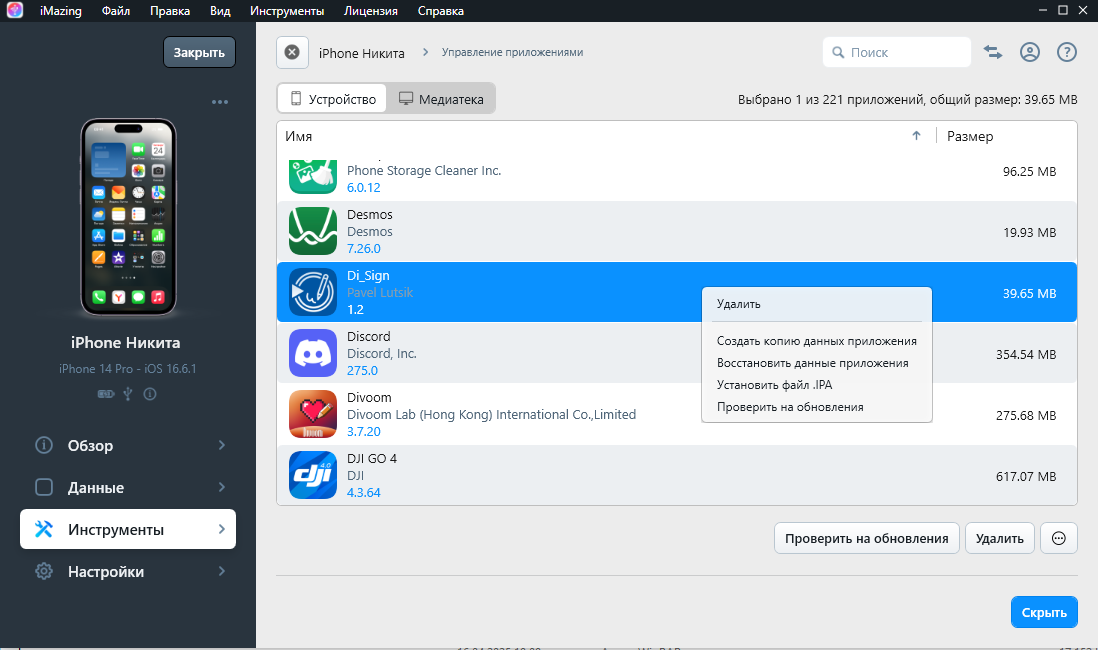Open the Лицензия menu

point(370,11)
